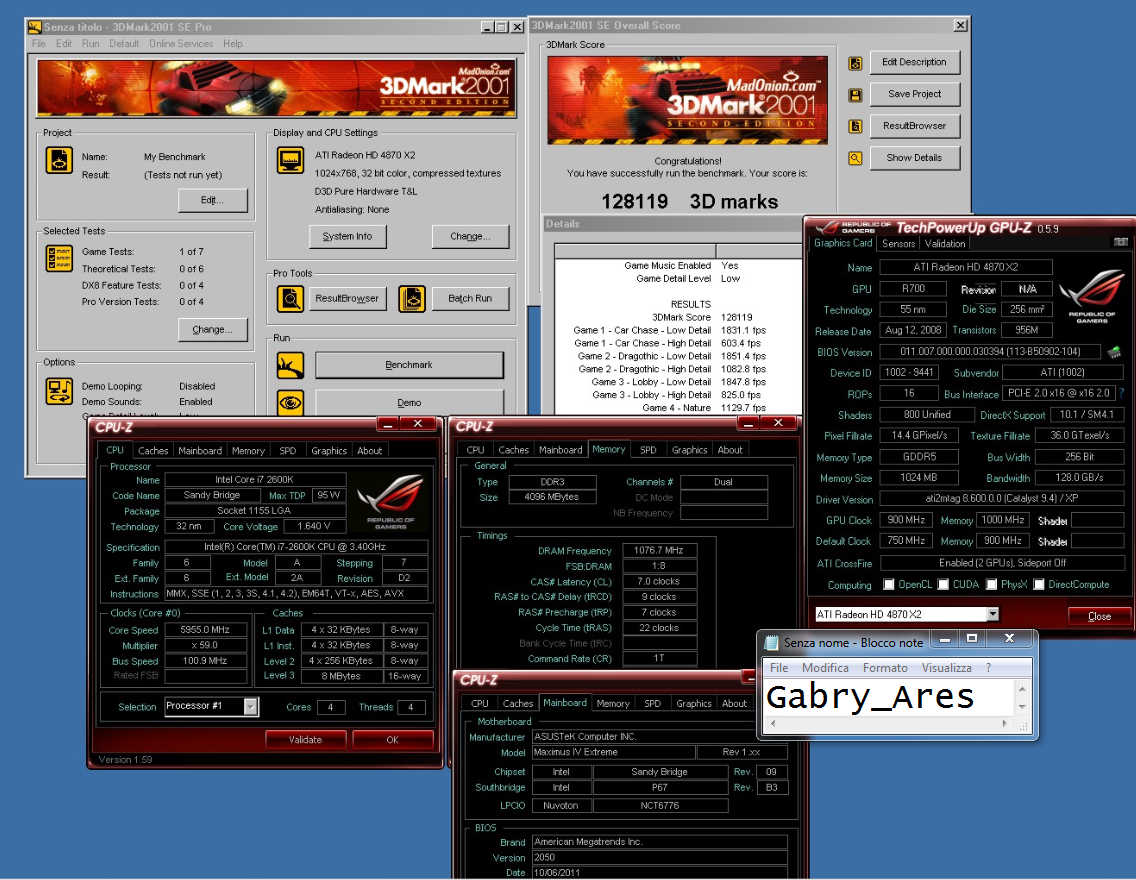The width and height of the screenshot is (1136, 880).
Task: Open the graphics card selector dropdown in GPU-Z
Action: click(993, 614)
